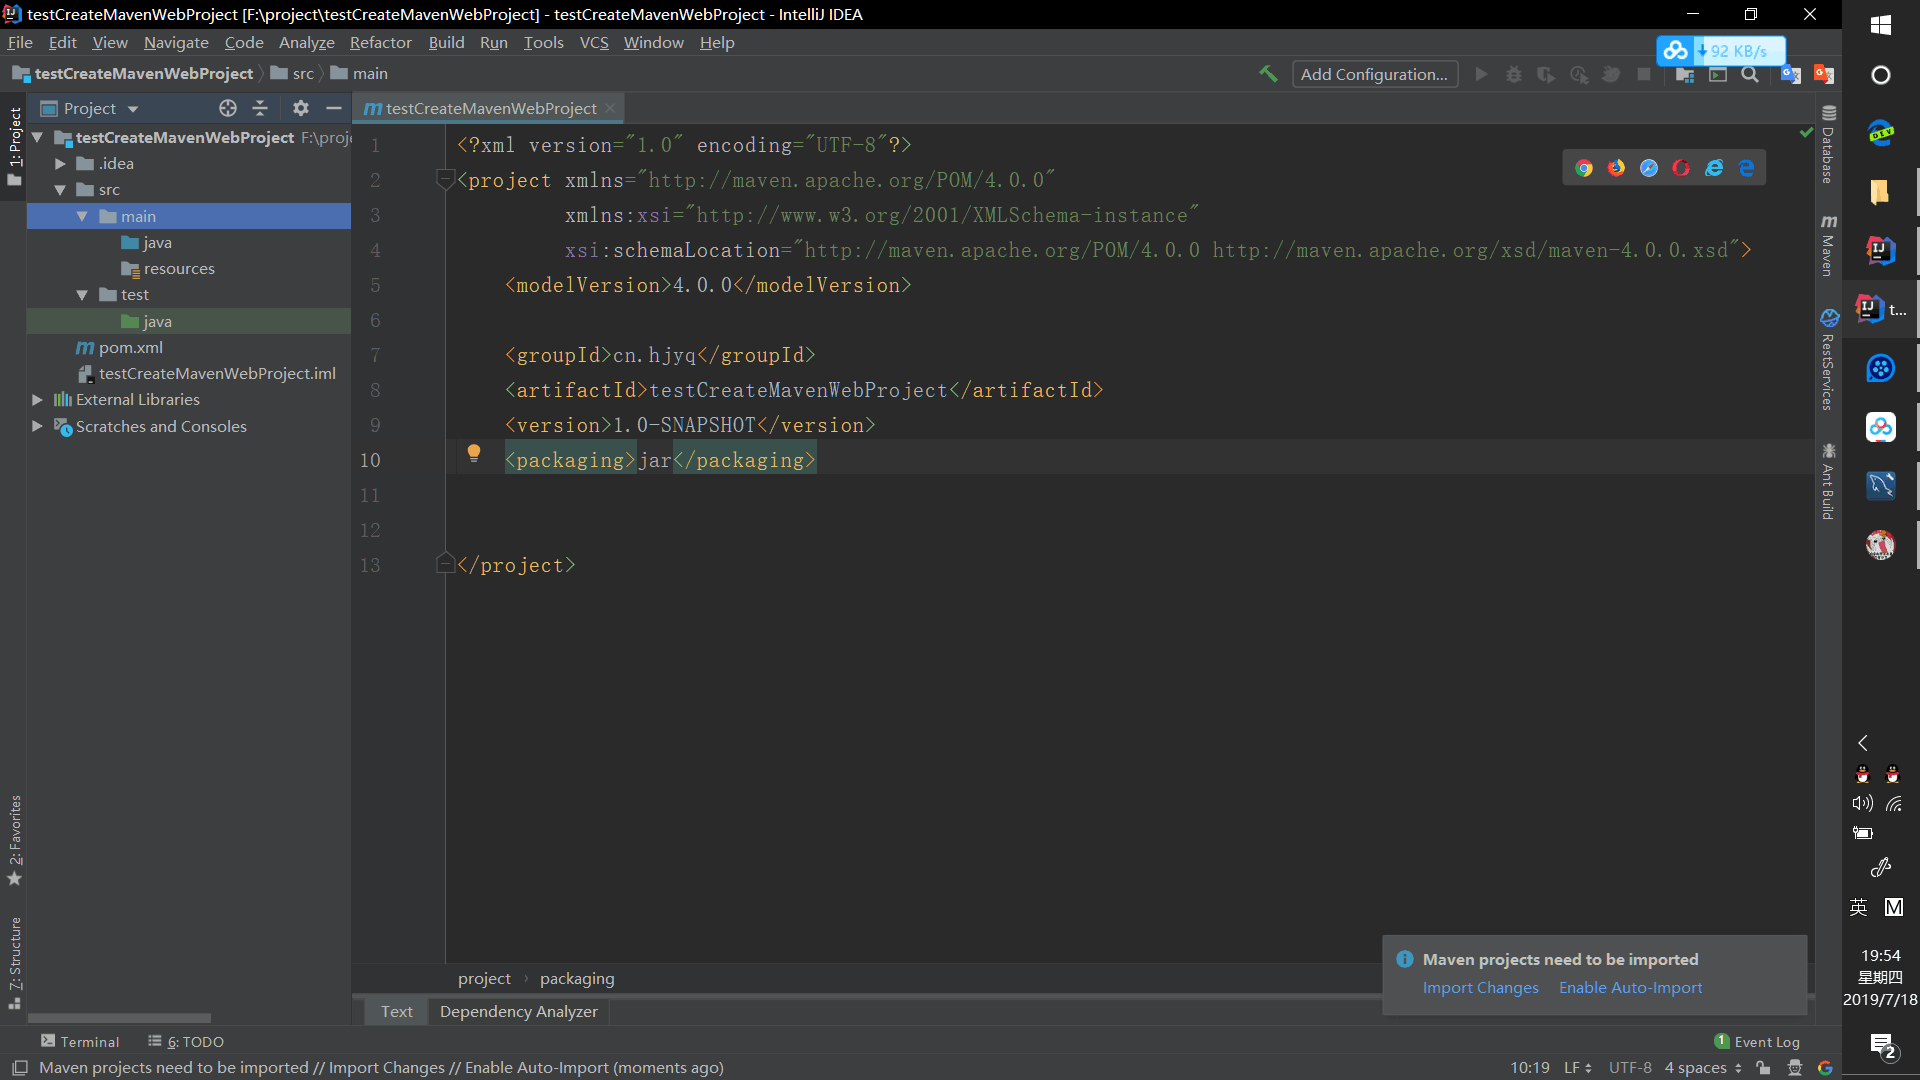Open page in Chrome browser icon
This screenshot has height=1080, width=1920.
pyautogui.click(x=1584, y=168)
